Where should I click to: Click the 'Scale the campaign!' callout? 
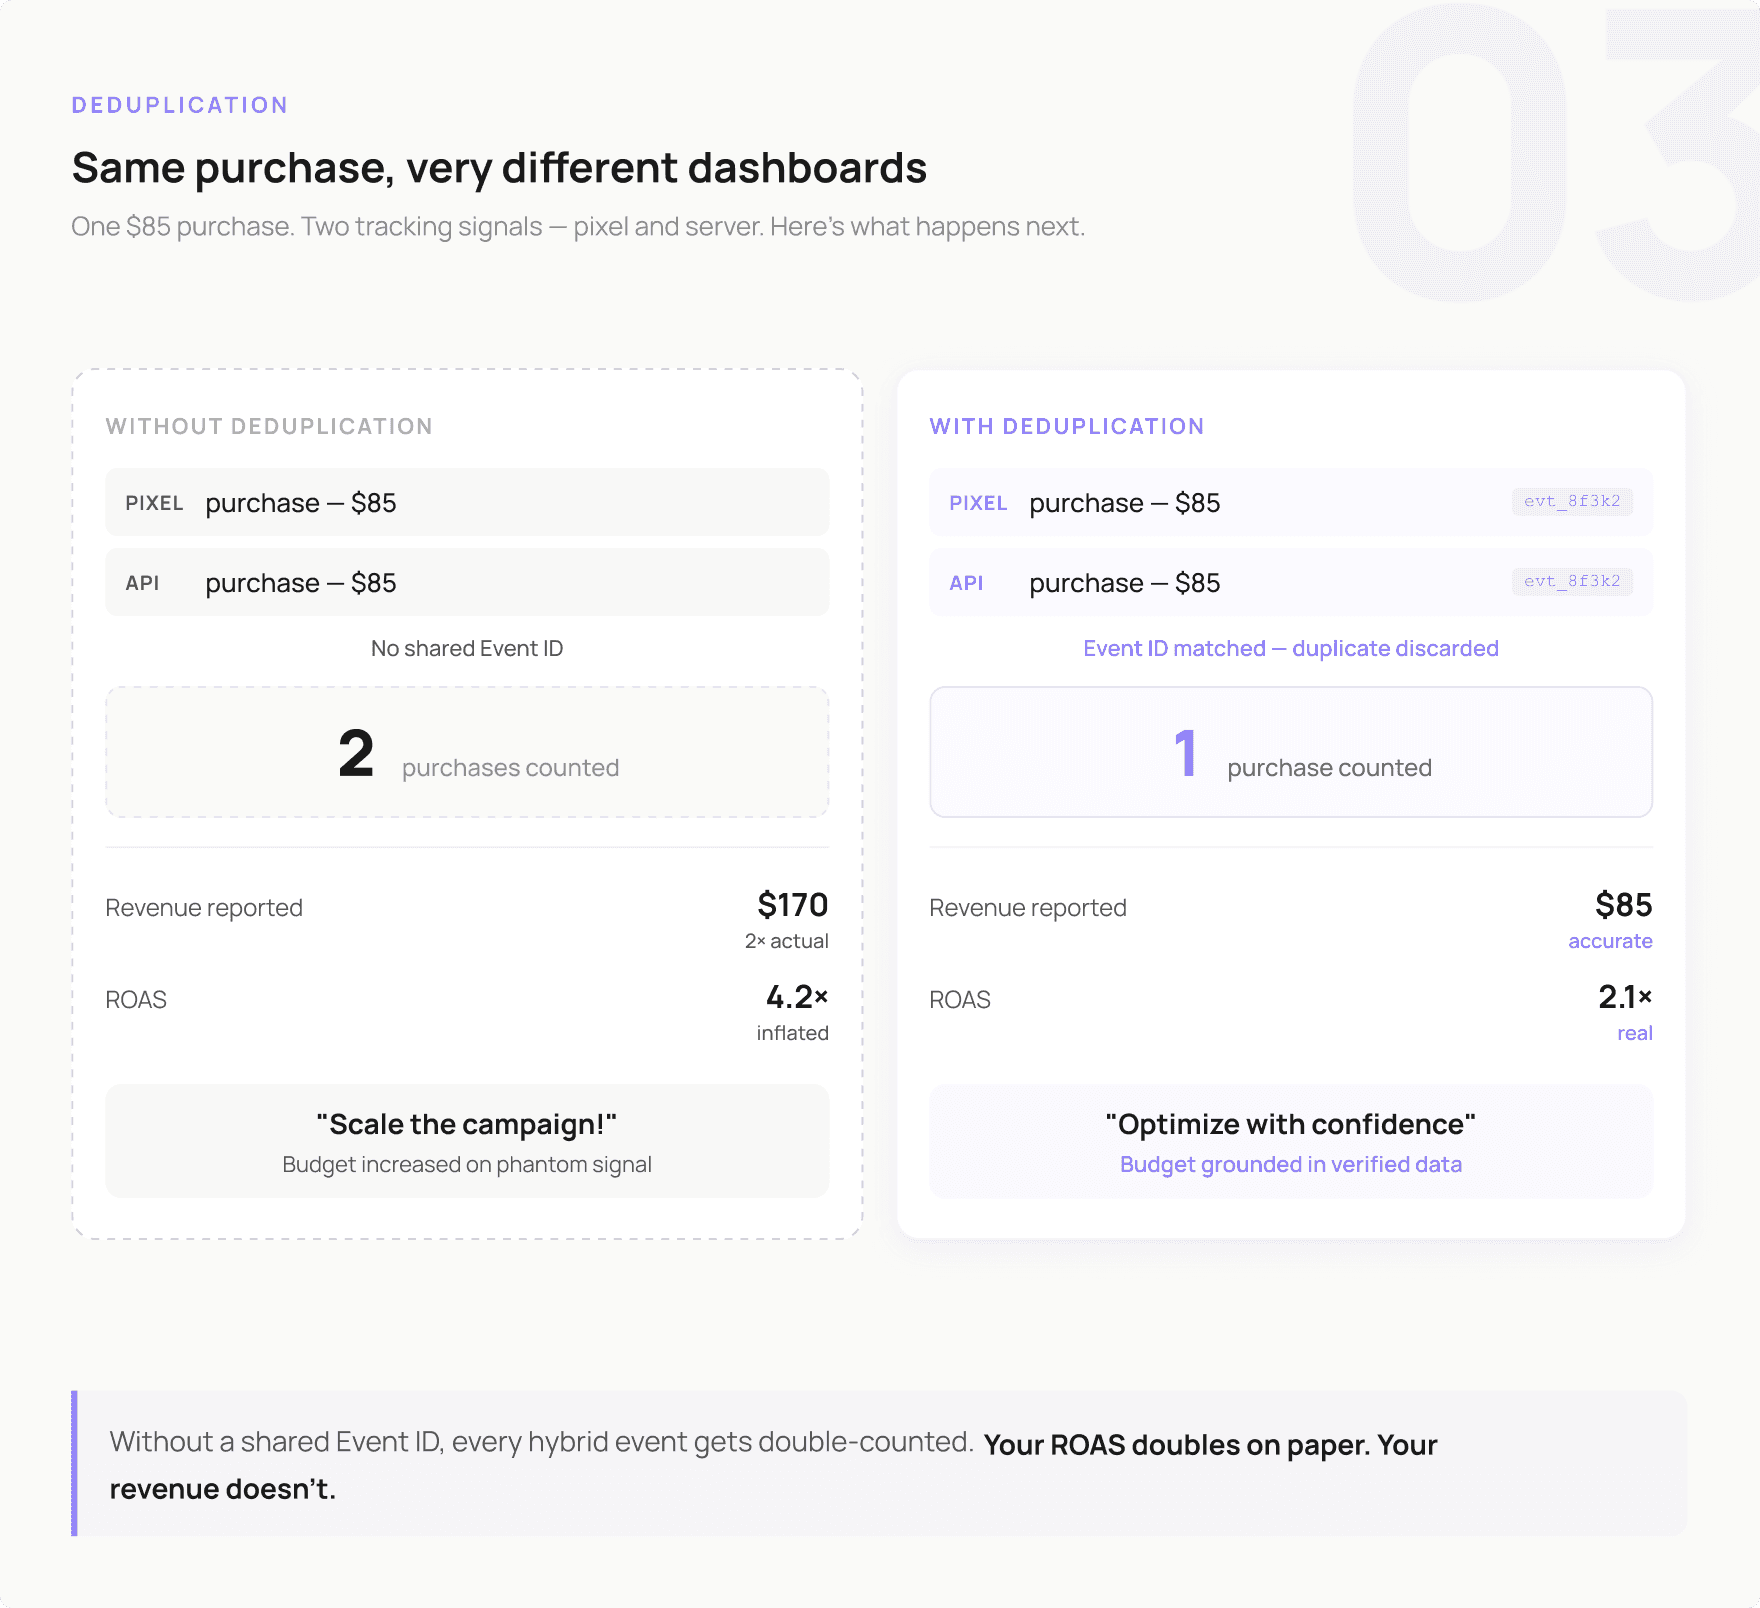point(467,1141)
